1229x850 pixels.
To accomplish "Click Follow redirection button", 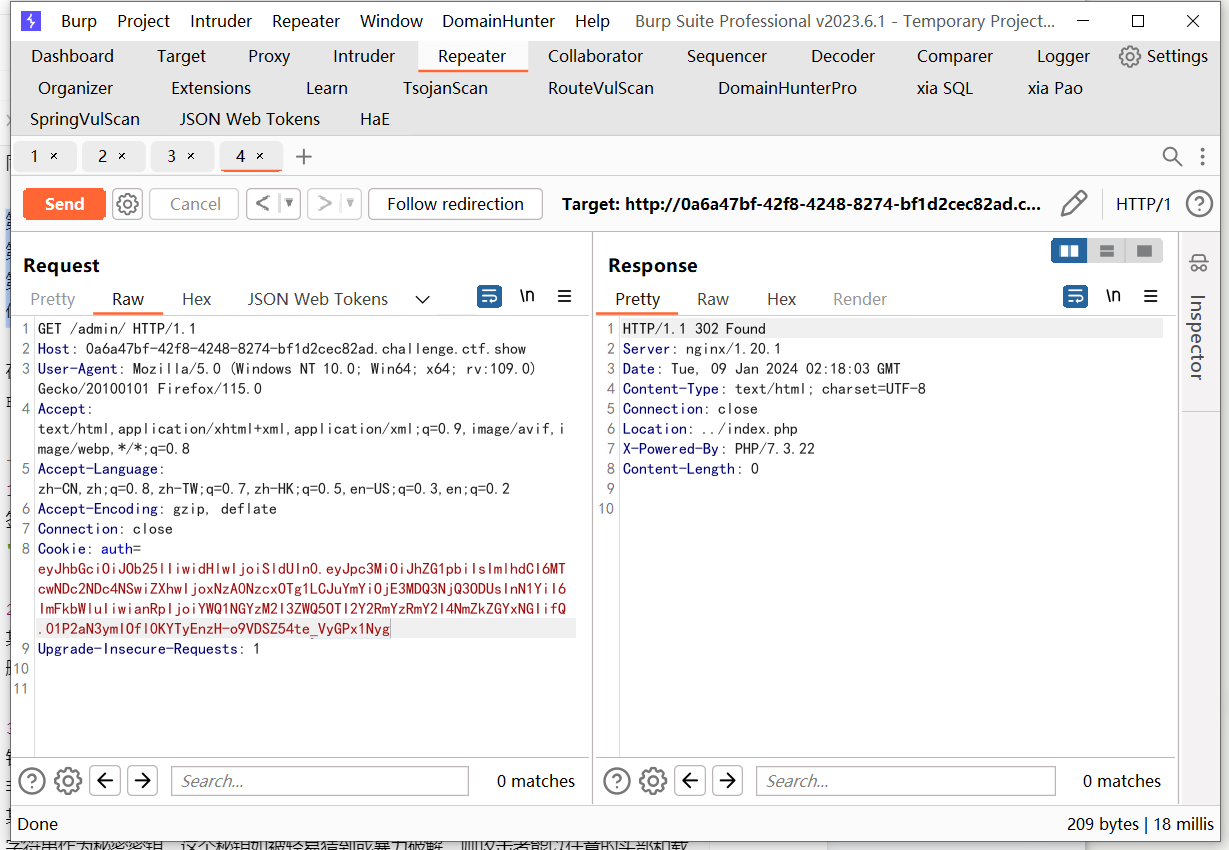I will coord(455,204).
